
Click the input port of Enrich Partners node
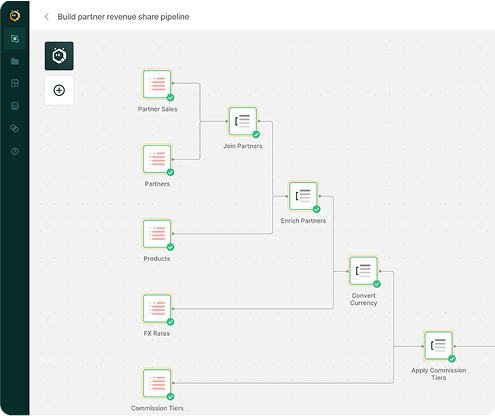pos(287,196)
